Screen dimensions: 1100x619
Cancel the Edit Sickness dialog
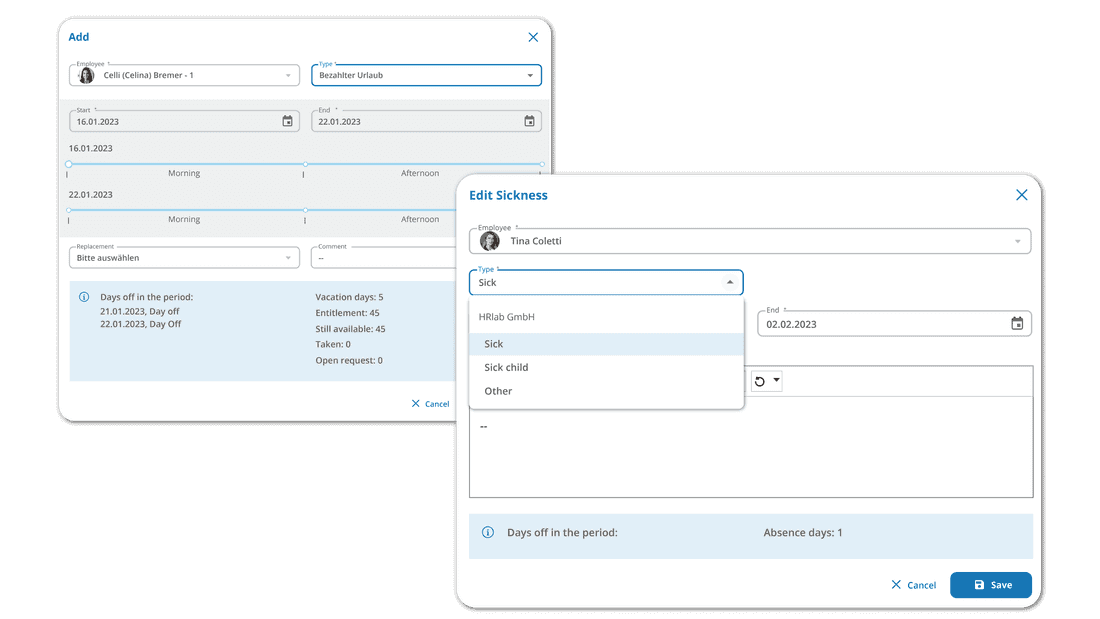(x=913, y=584)
